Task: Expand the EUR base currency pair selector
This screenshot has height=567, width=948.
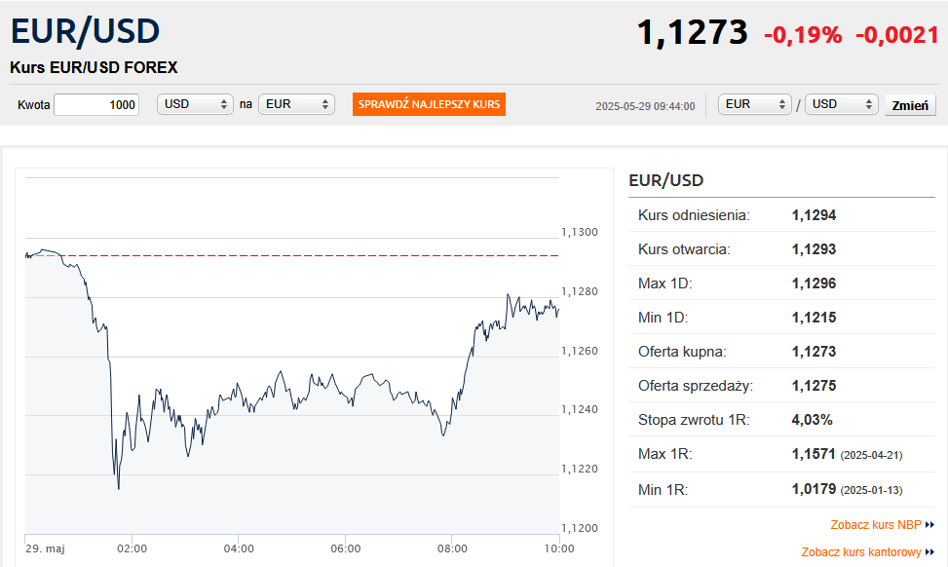Action: (755, 105)
